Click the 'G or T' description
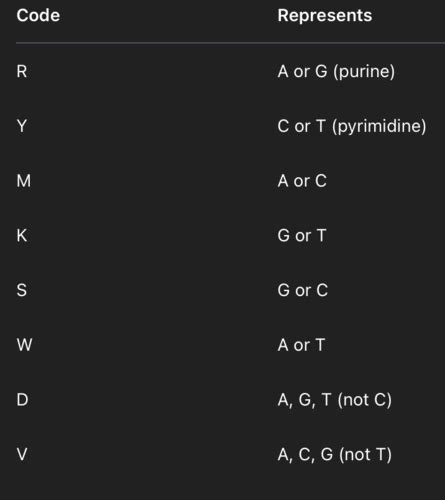 tap(302, 236)
